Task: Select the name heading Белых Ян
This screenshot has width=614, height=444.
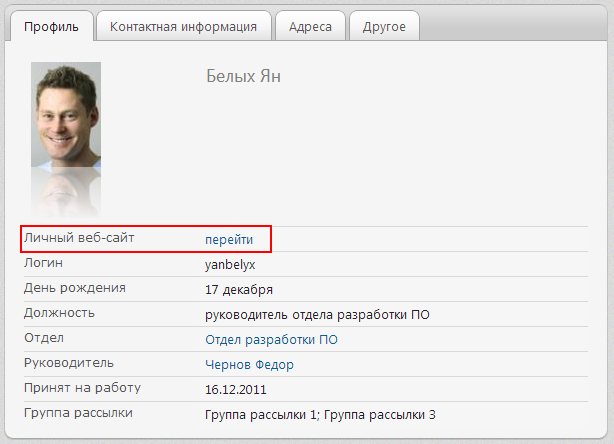Action: [243, 76]
